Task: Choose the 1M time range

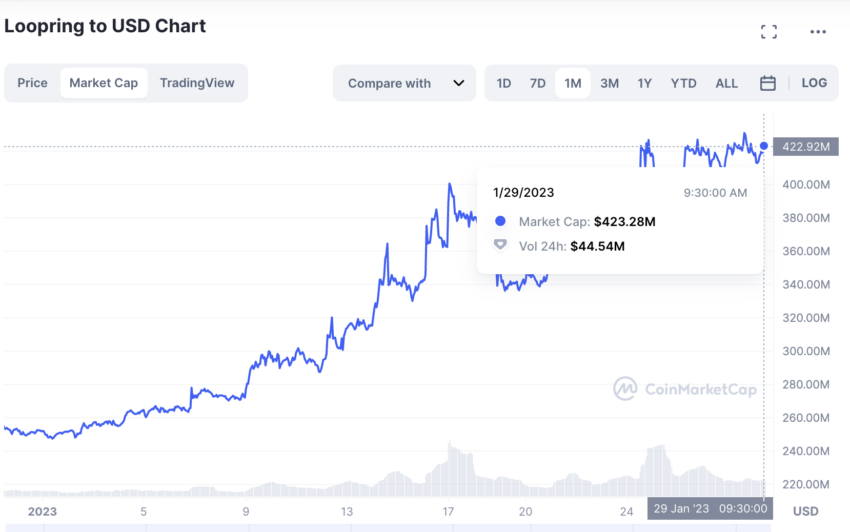Action: 573,83
